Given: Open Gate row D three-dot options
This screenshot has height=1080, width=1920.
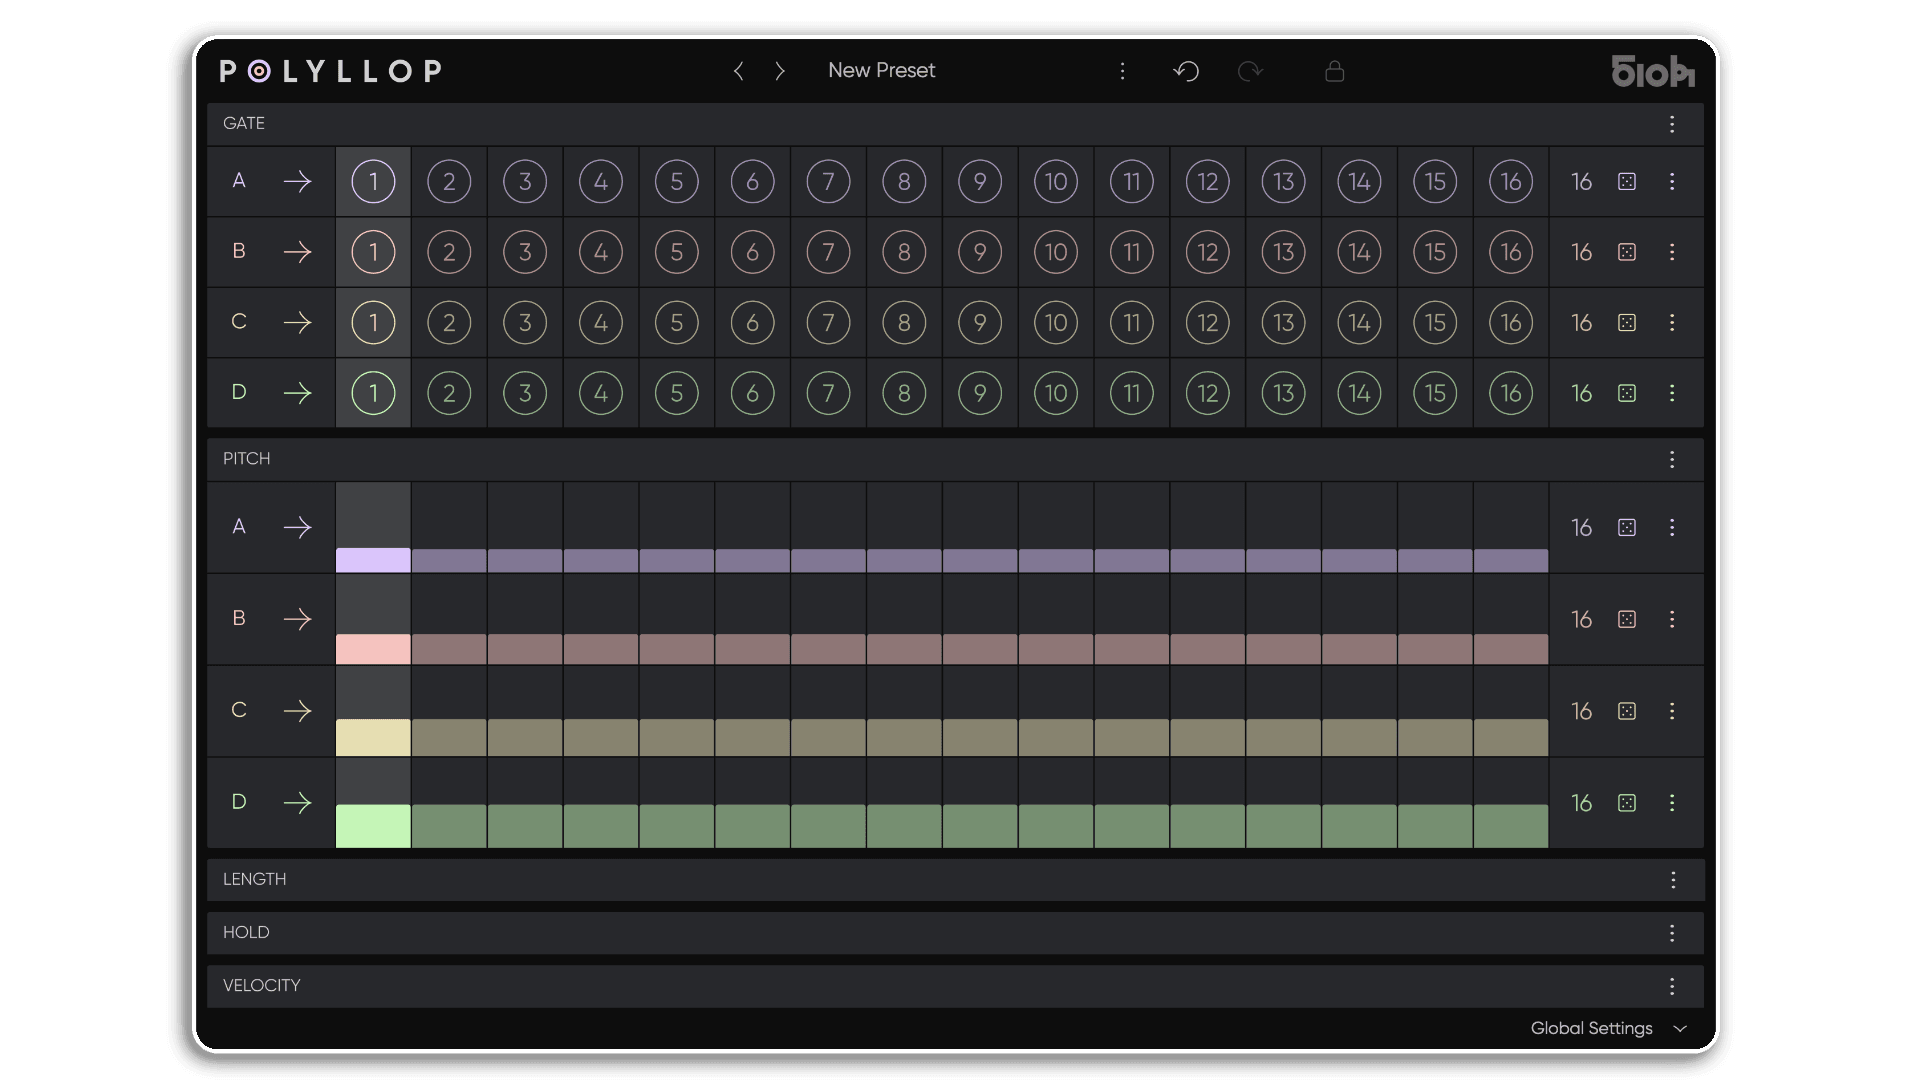Looking at the screenshot, I should tap(1672, 393).
